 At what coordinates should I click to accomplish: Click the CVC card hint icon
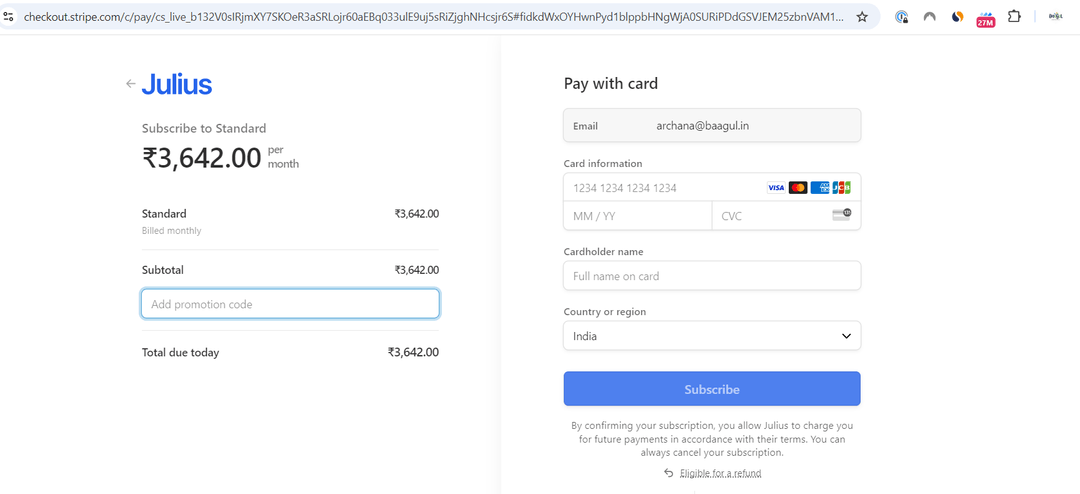tap(841, 215)
